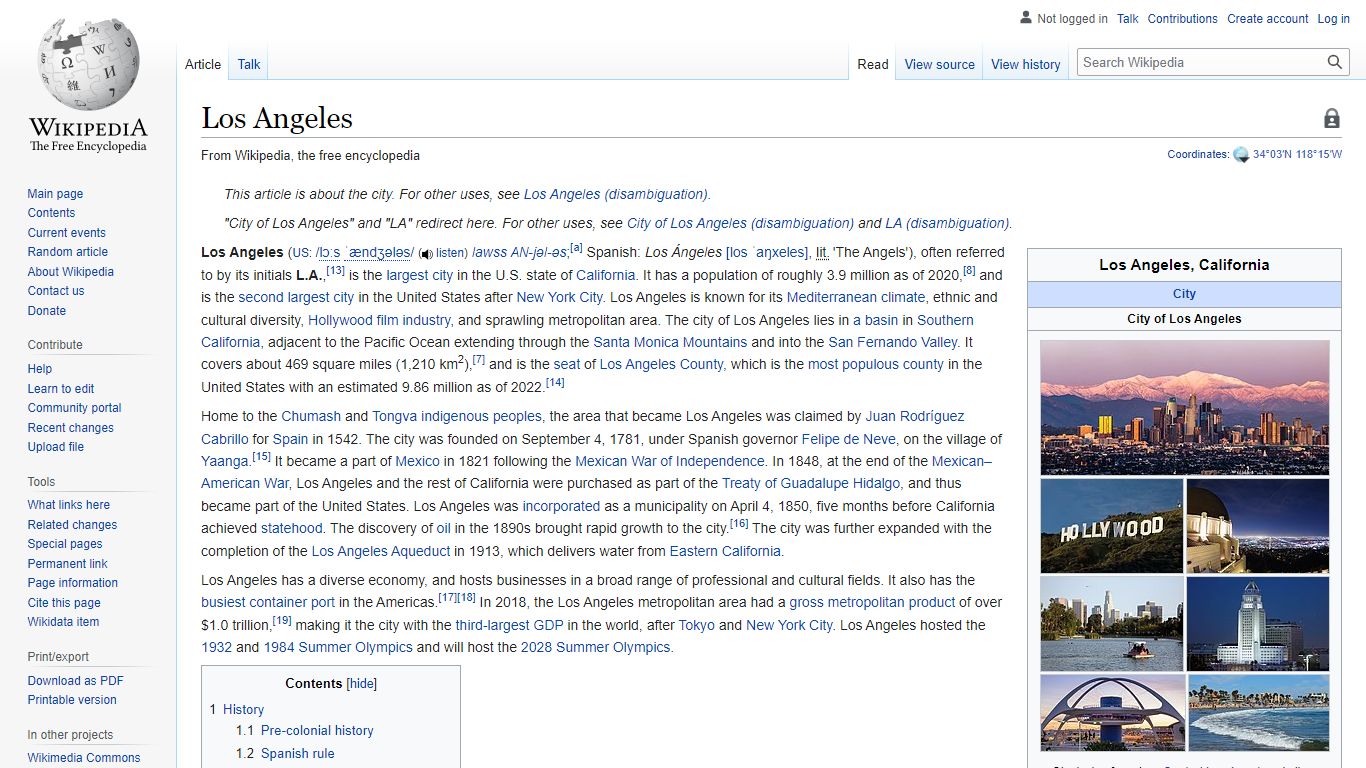Open LA (disambiguation) link
Viewport: 1366px width, 768px height.
947,223
